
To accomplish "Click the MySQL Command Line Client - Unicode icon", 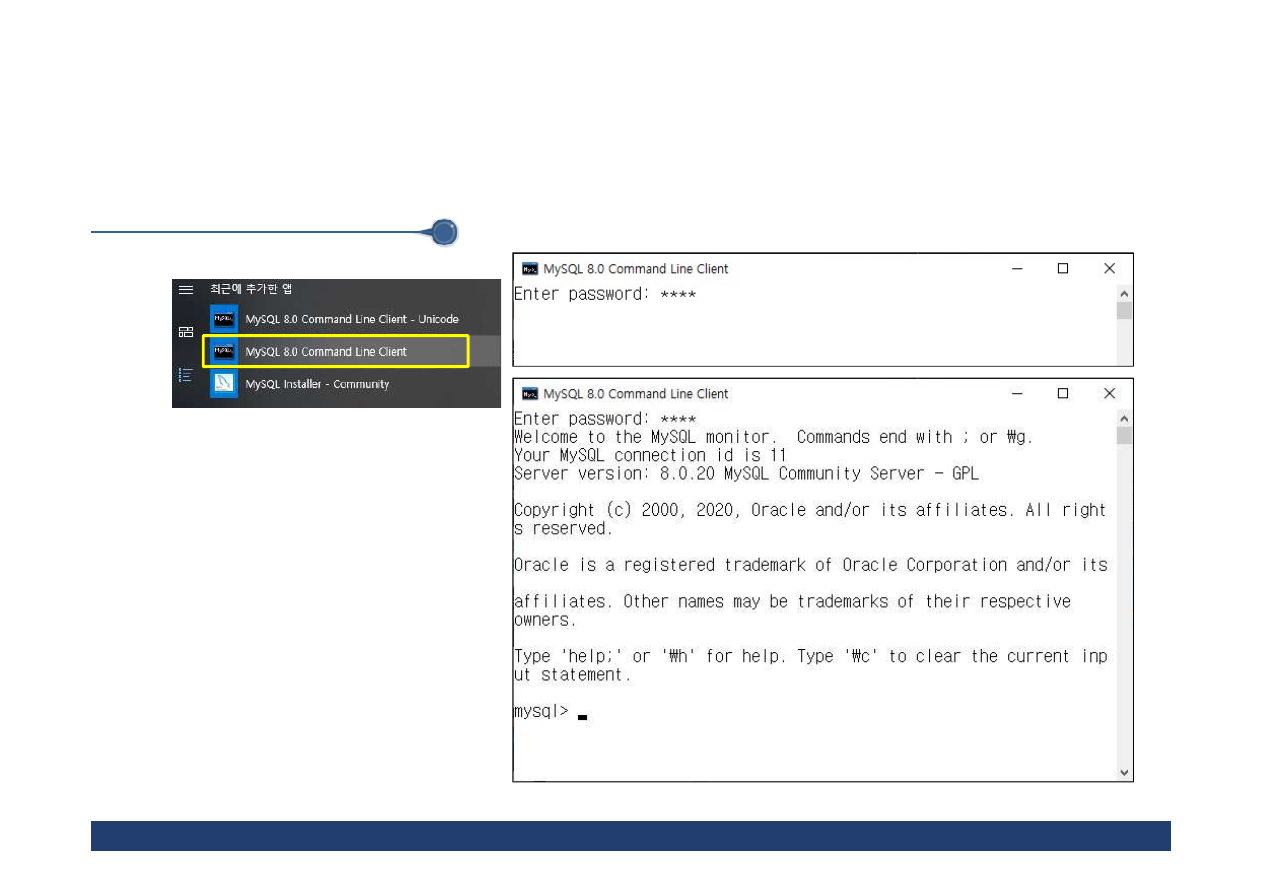I will coord(224,319).
